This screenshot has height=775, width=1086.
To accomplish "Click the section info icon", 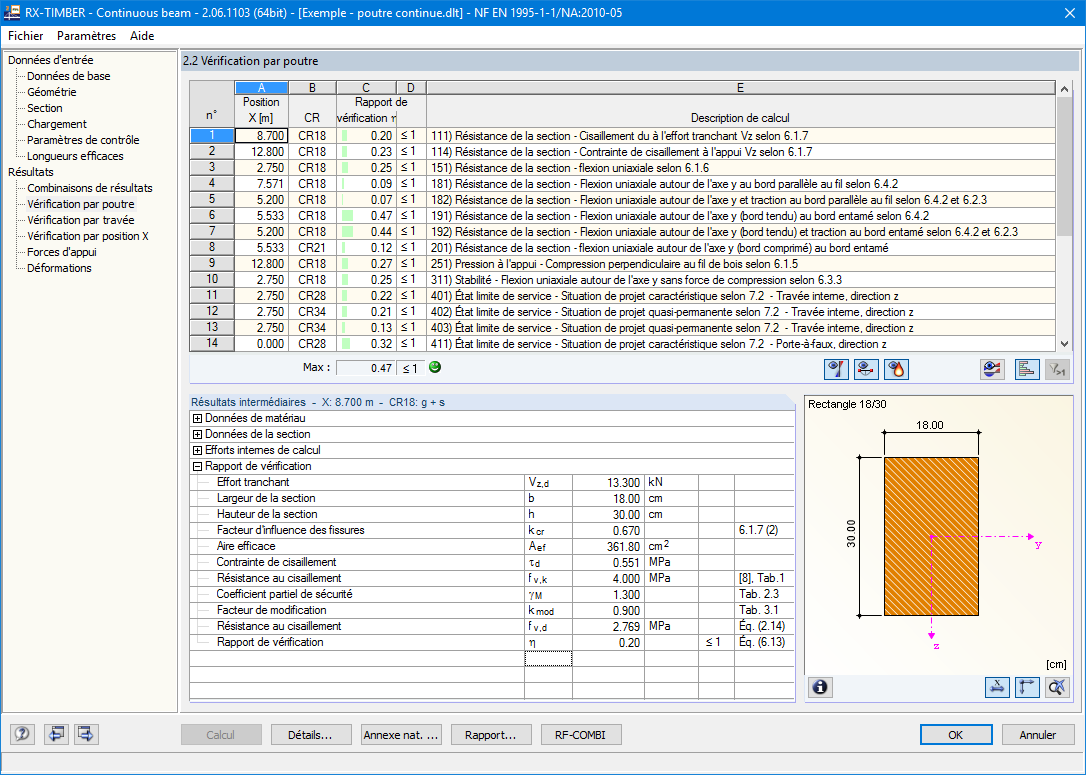I will click(820, 687).
